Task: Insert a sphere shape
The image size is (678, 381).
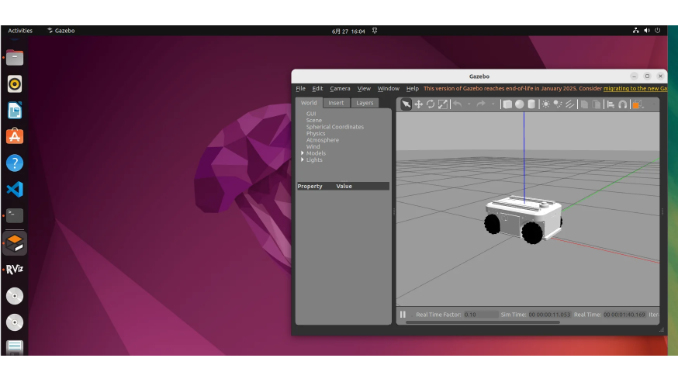Action: (x=519, y=104)
